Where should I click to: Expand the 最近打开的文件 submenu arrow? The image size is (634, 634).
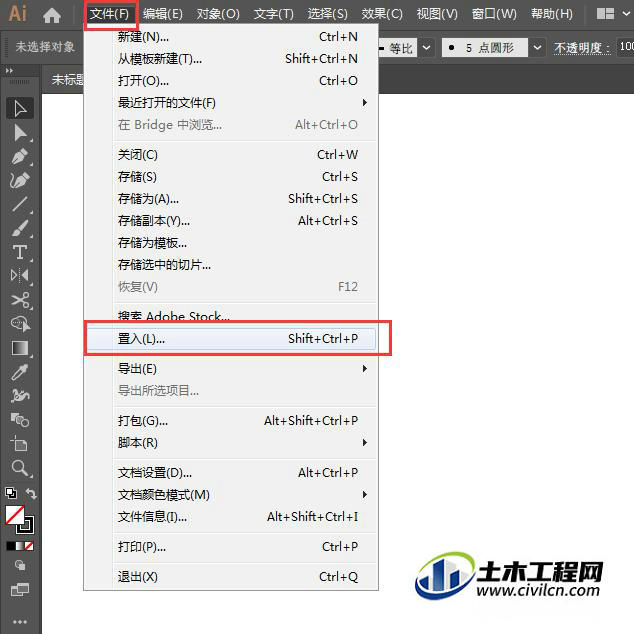point(364,103)
